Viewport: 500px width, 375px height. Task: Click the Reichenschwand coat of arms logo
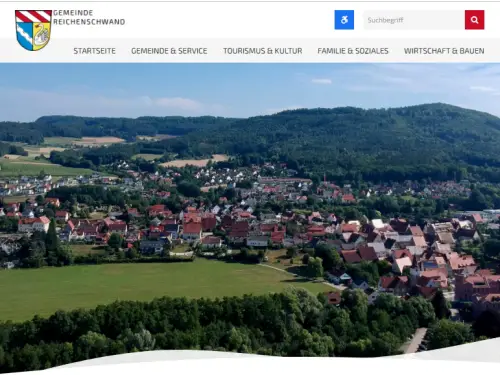point(33,30)
